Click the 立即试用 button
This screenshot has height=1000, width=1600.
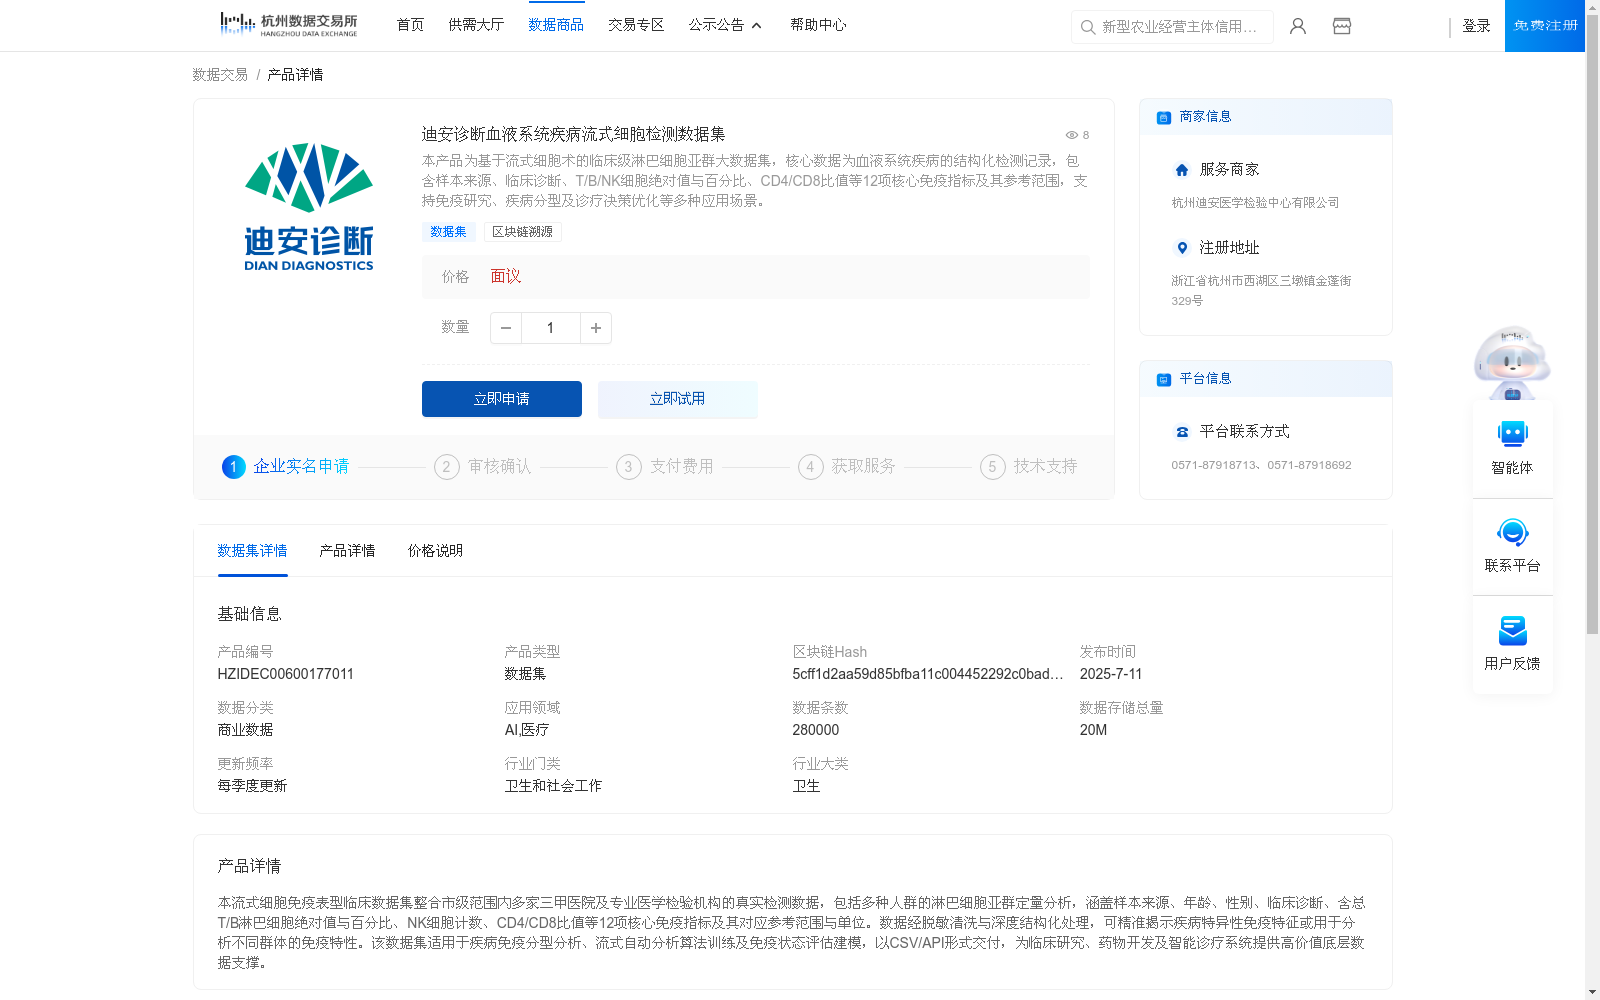678,399
